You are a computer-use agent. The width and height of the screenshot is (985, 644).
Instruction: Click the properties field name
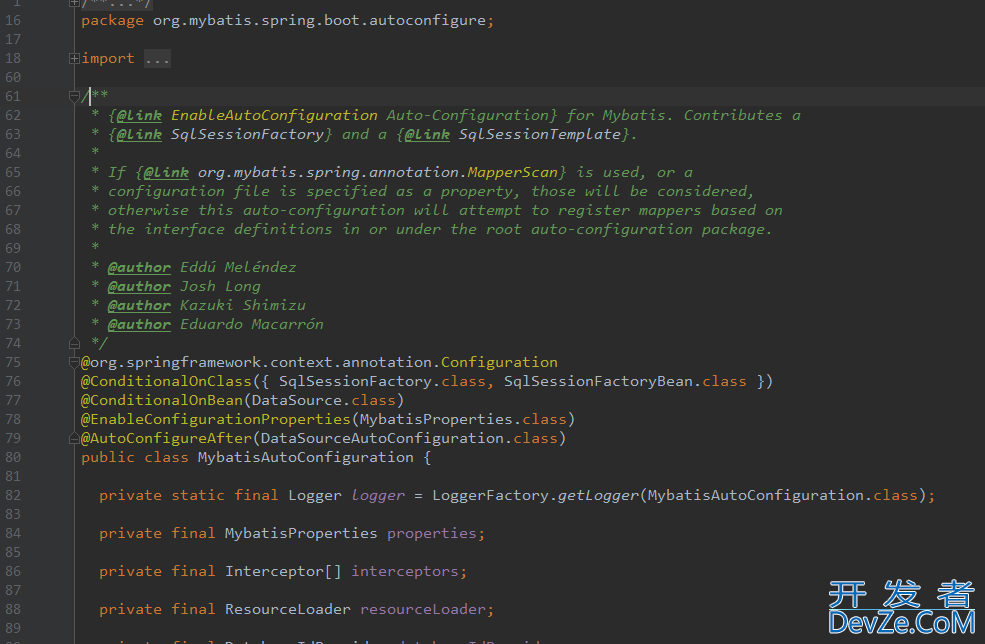tap(432, 533)
